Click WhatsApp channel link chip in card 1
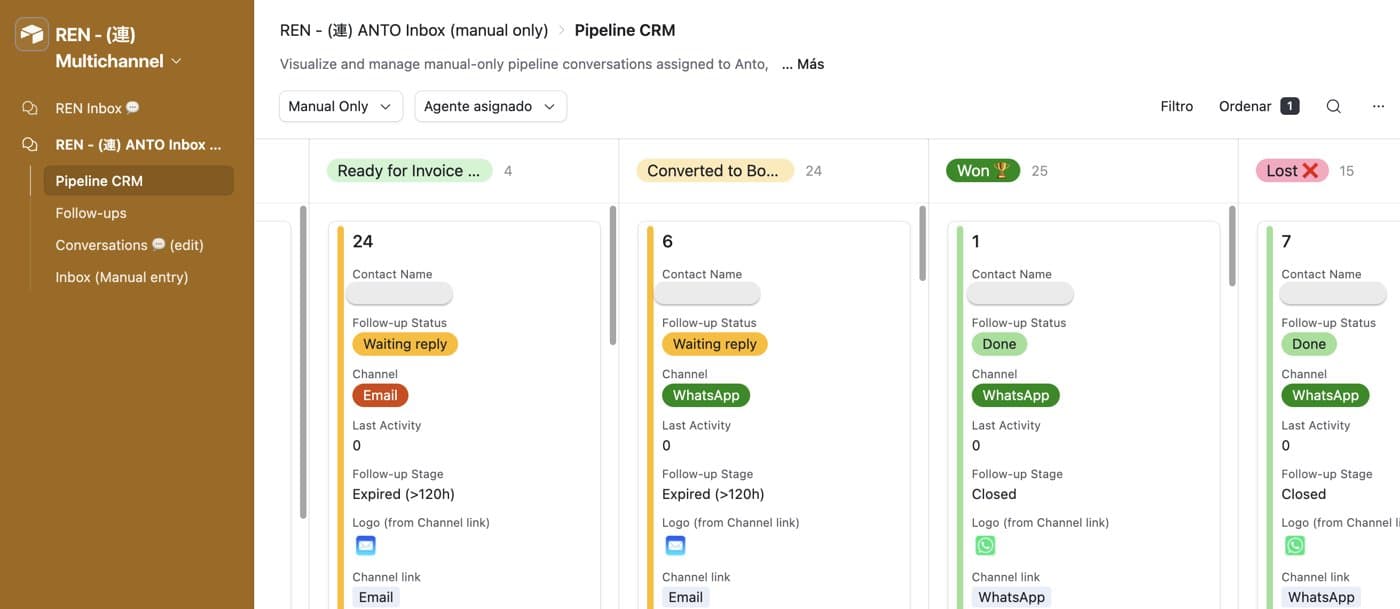 tap(1011, 597)
